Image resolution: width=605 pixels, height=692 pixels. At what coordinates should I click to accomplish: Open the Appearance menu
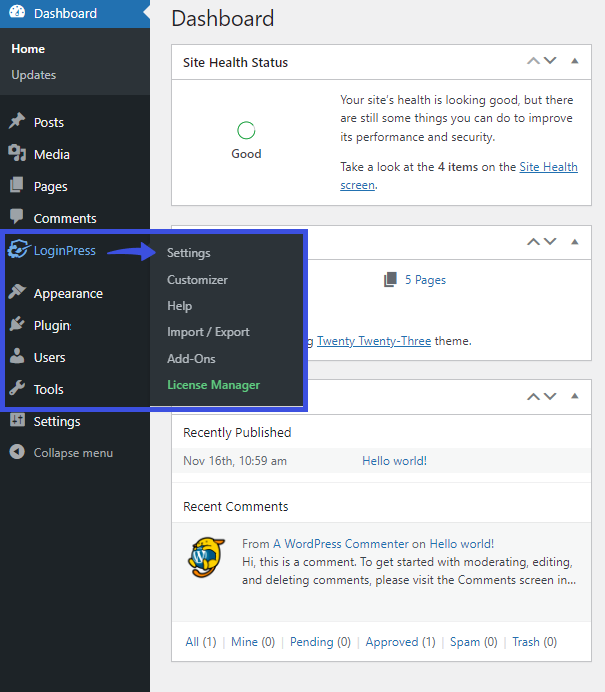68,293
